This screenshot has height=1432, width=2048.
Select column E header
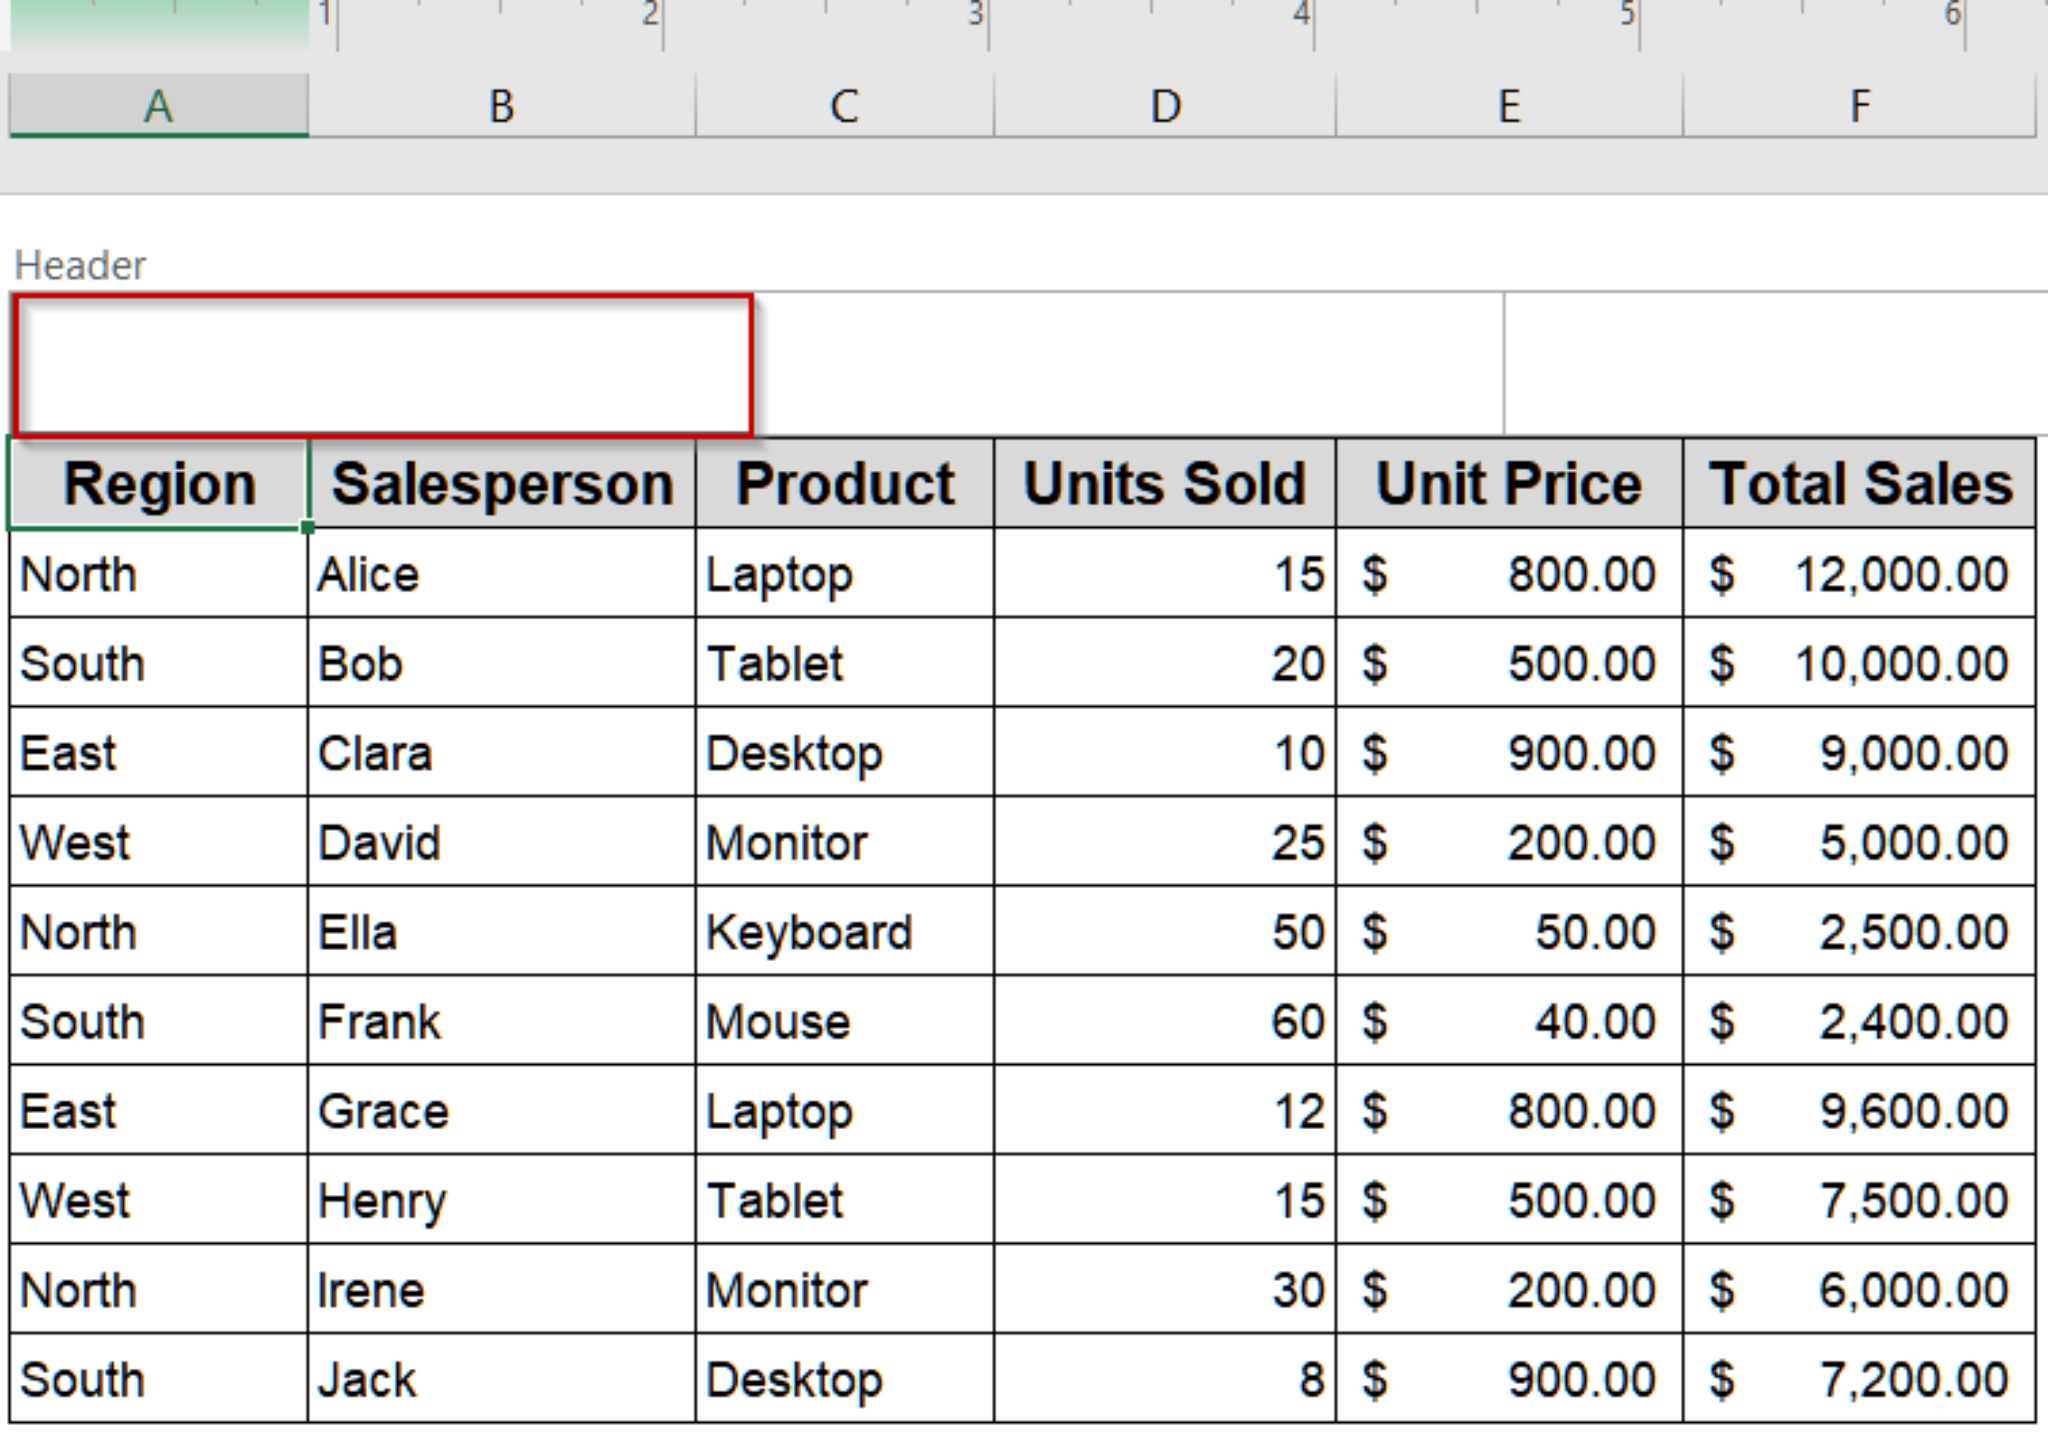pos(1508,105)
